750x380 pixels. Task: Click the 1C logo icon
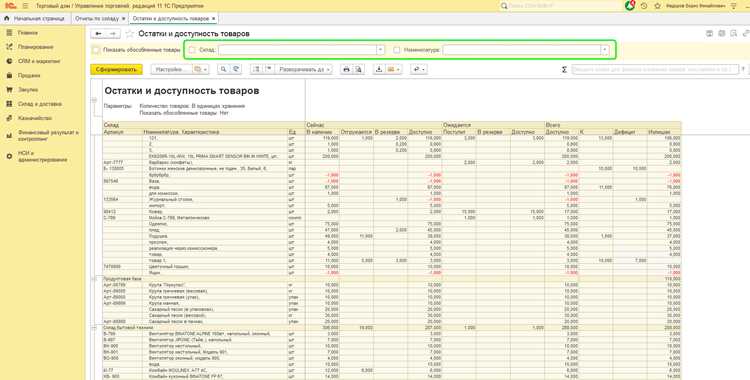[x=10, y=6]
